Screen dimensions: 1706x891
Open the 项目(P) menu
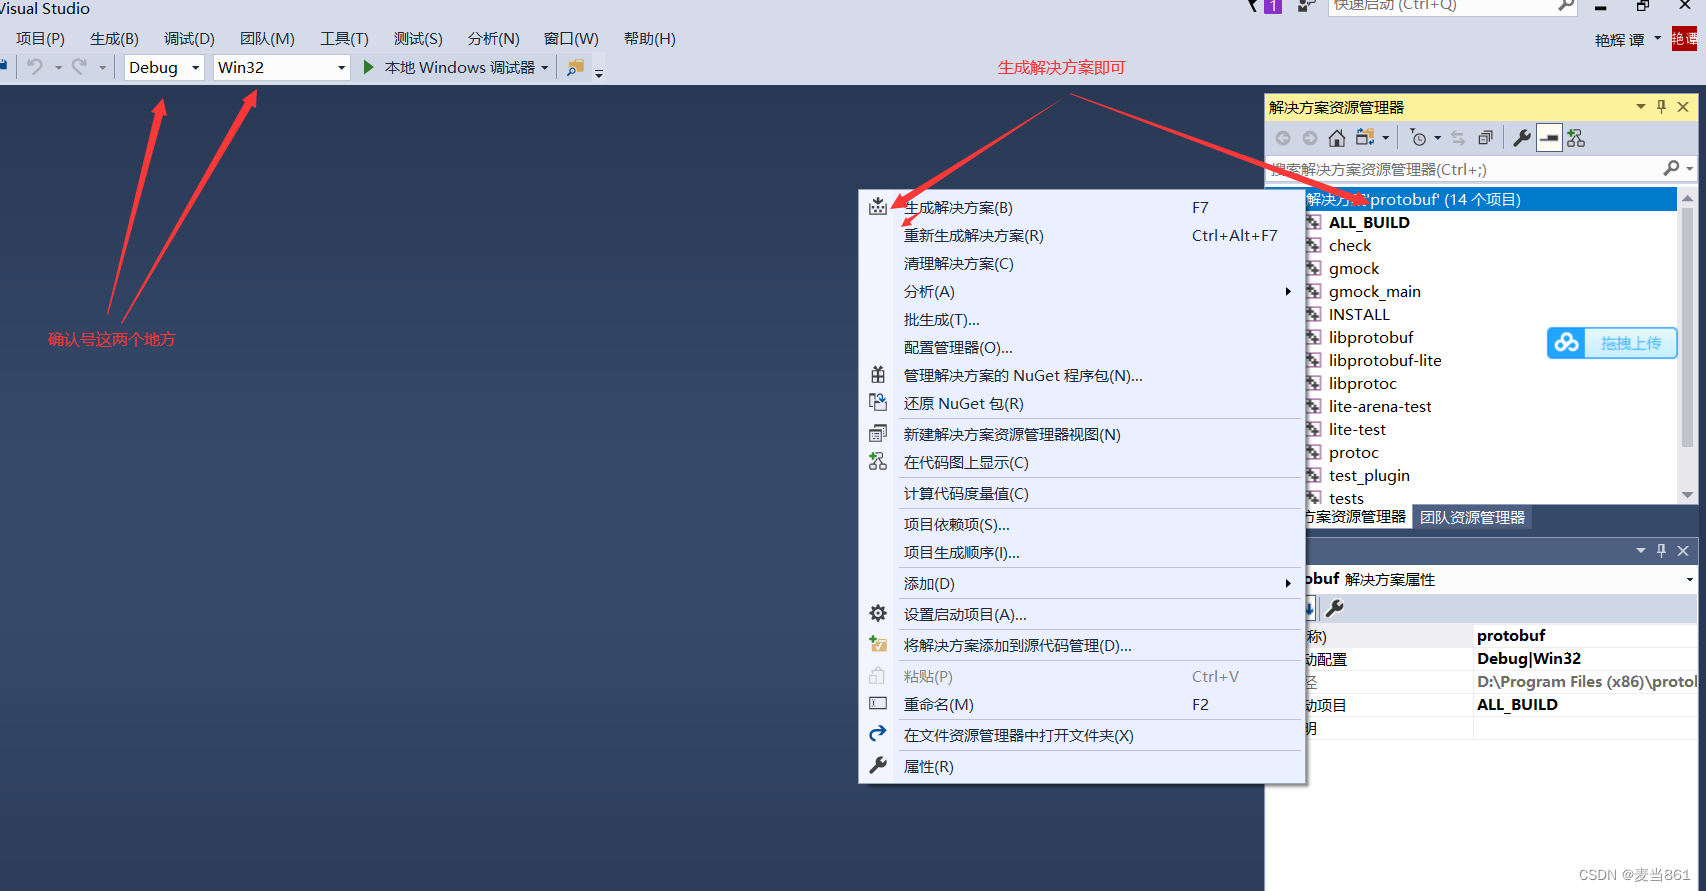coord(40,39)
